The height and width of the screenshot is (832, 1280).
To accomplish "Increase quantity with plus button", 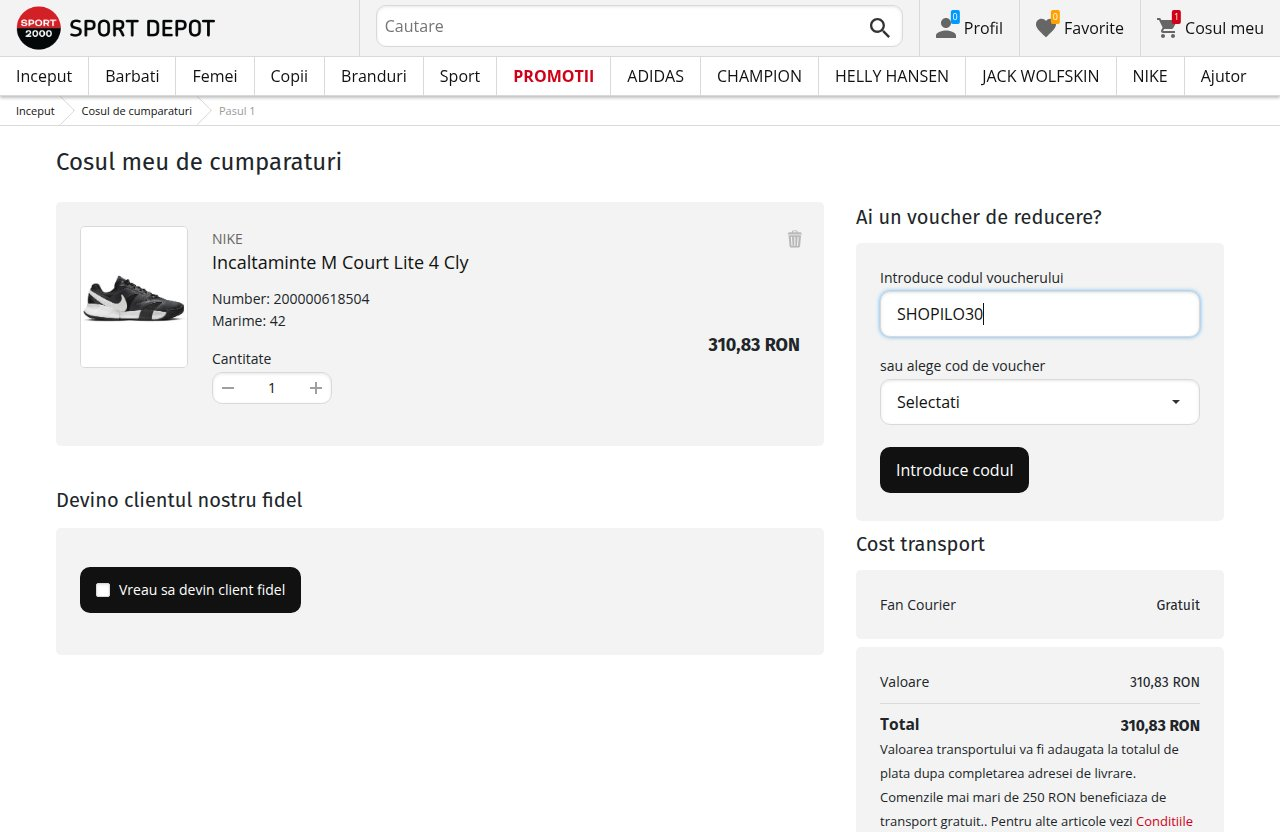I will [x=316, y=388].
